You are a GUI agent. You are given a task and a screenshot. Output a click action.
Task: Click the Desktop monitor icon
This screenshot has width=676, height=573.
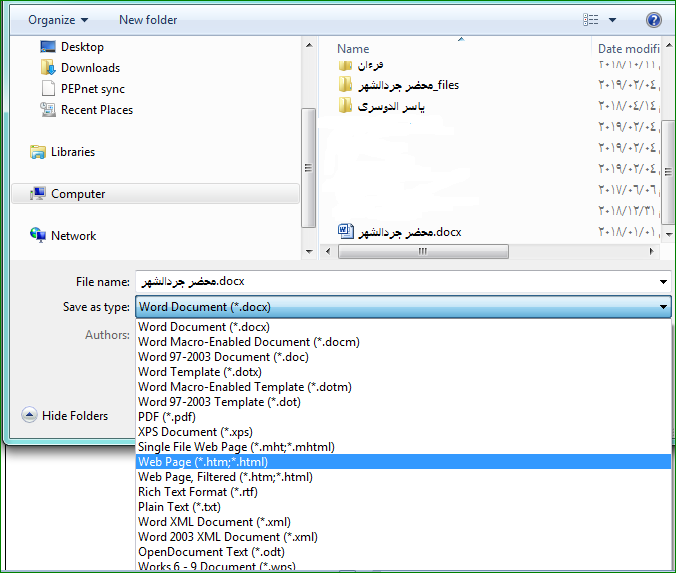click(48, 47)
